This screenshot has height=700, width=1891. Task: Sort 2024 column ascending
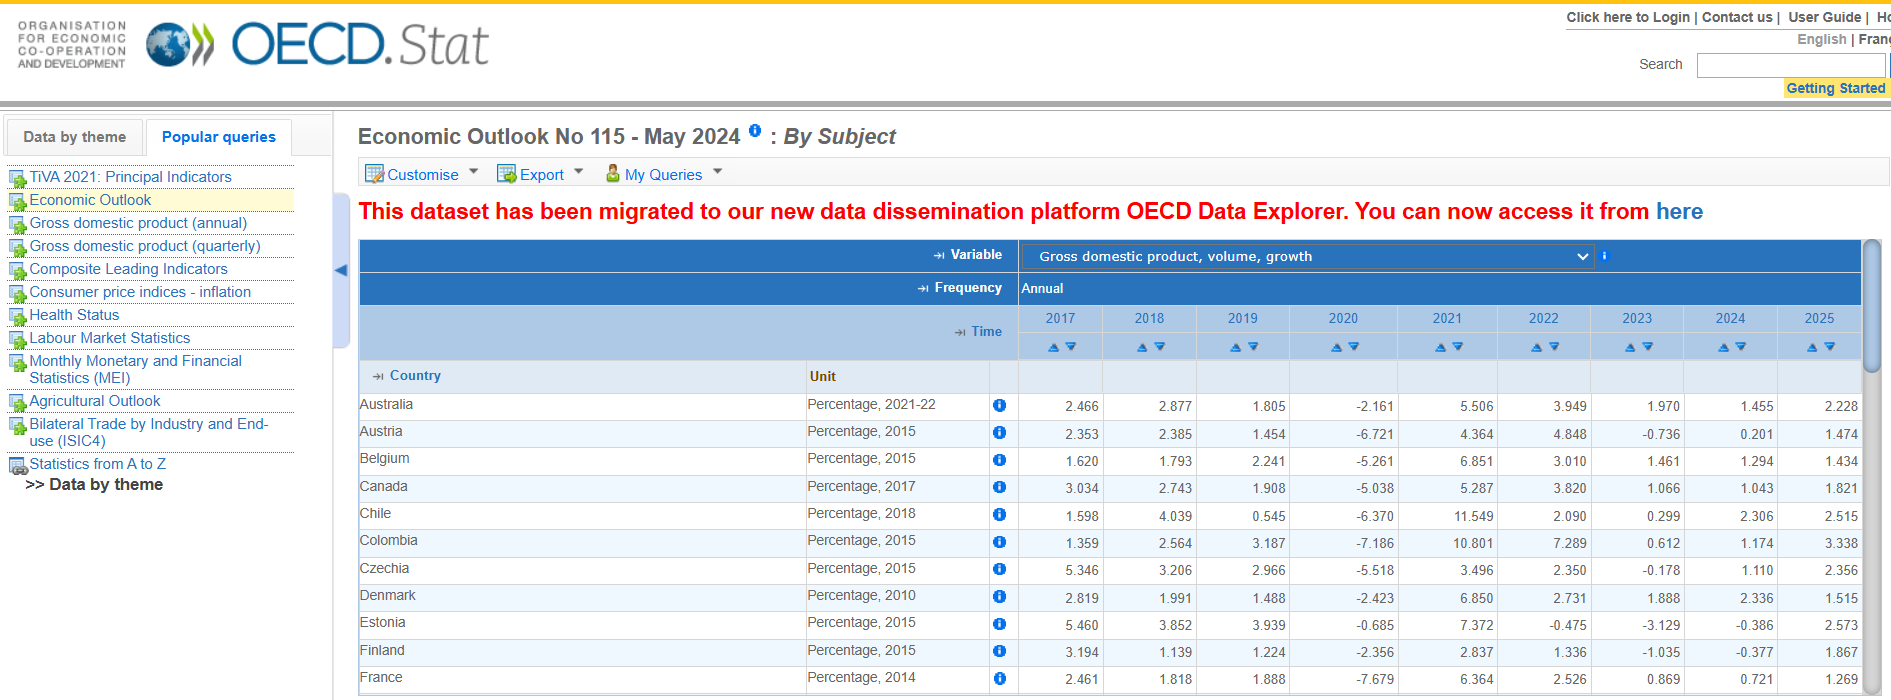pyautogui.click(x=1723, y=347)
